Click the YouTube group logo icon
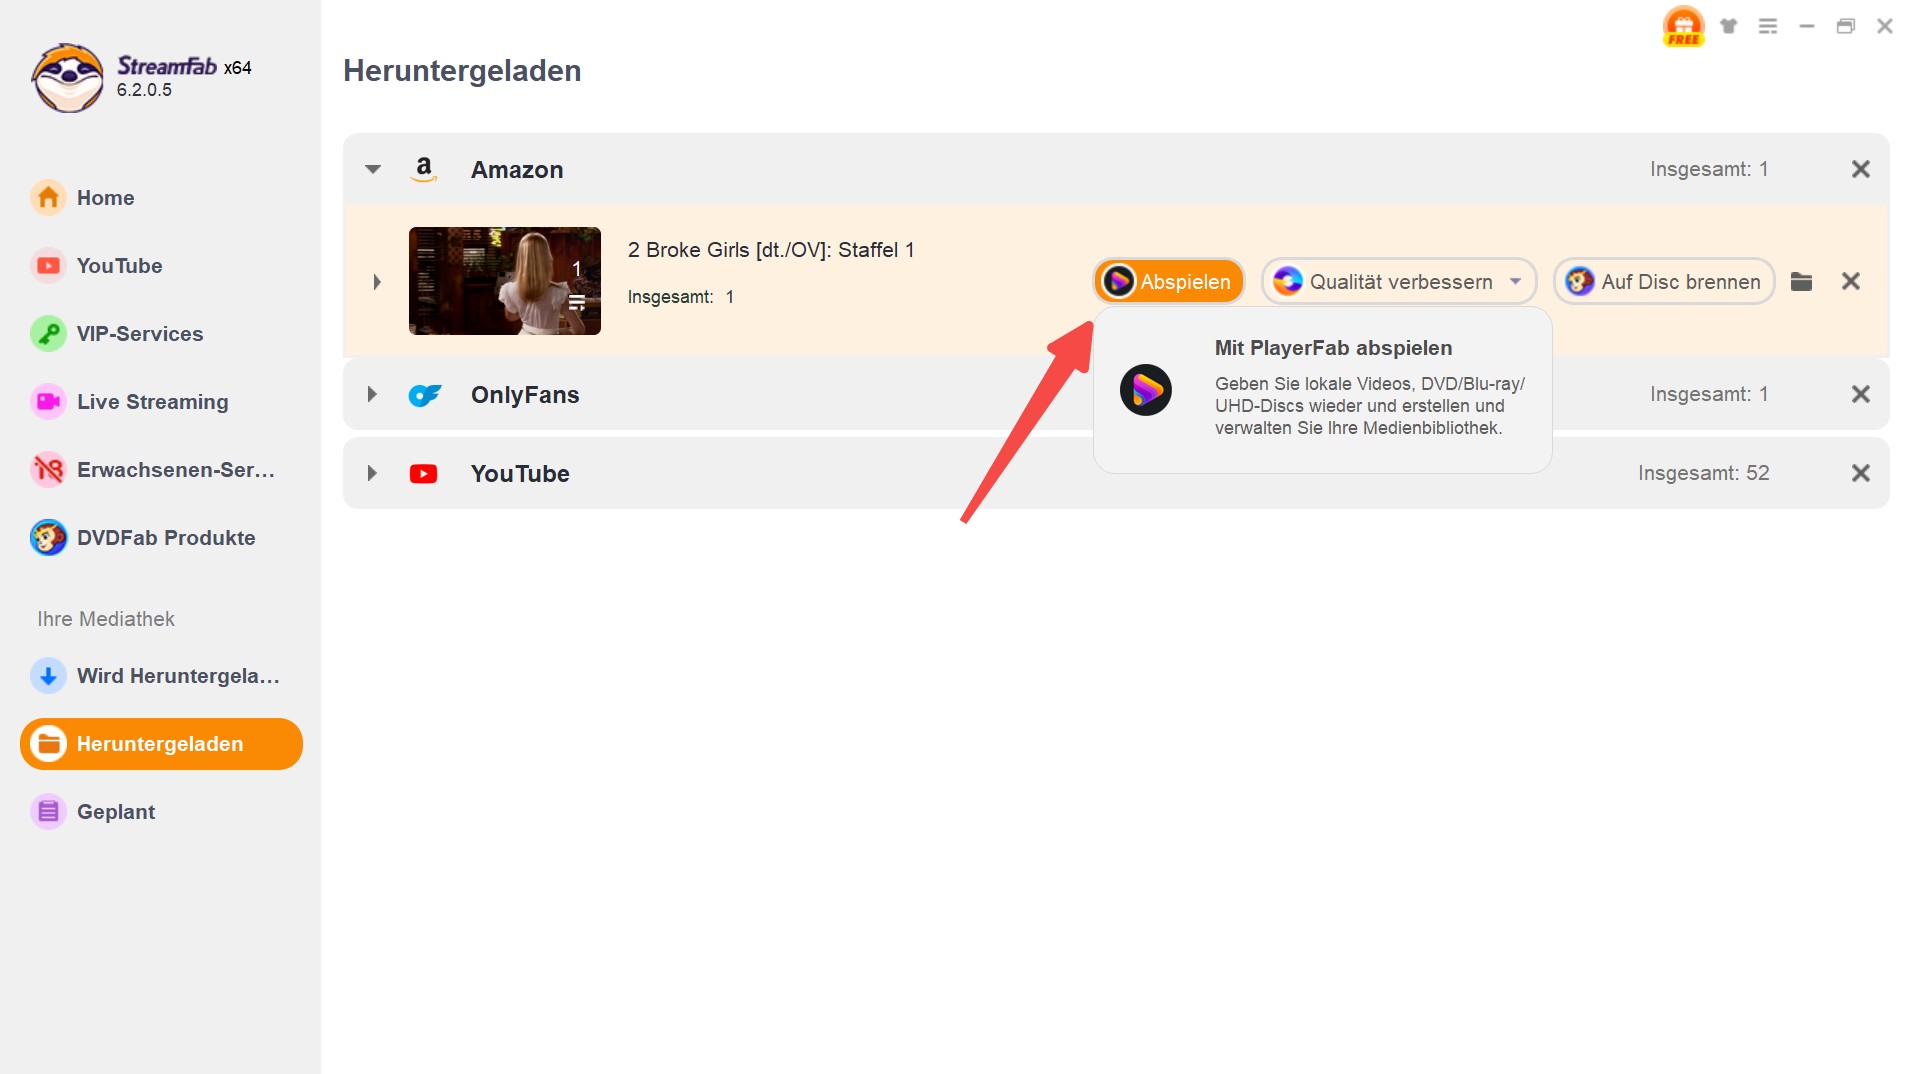This screenshot has width=1914, height=1074. click(424, 474)
